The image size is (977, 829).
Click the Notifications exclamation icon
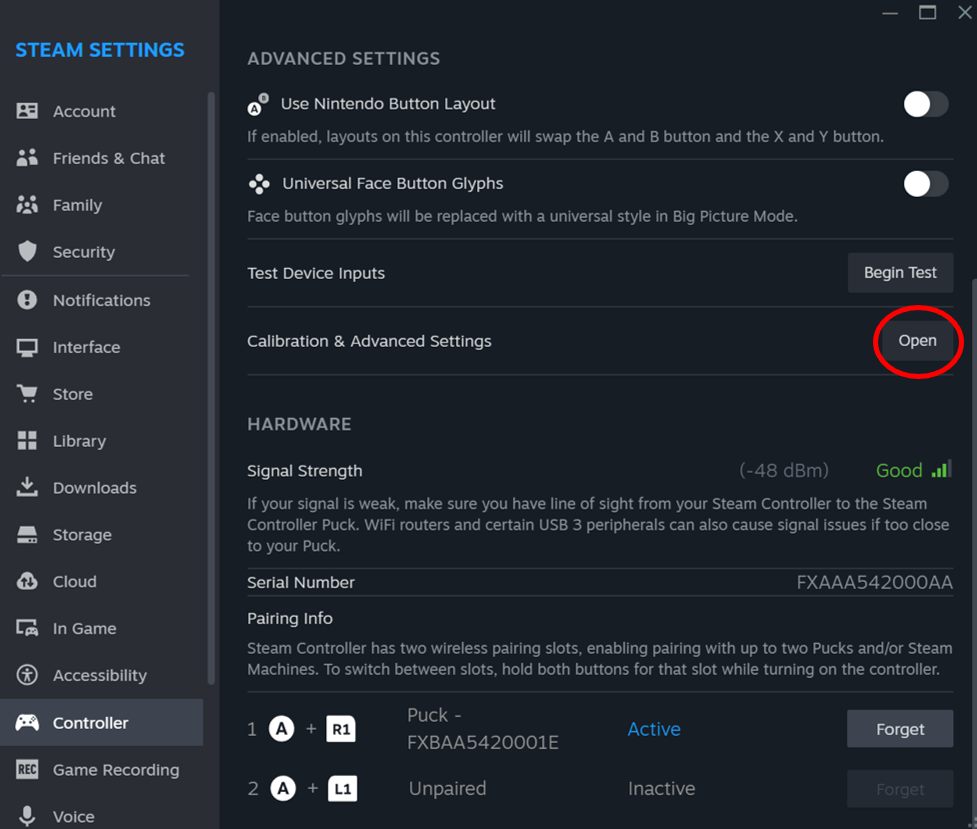click(27, 300)
